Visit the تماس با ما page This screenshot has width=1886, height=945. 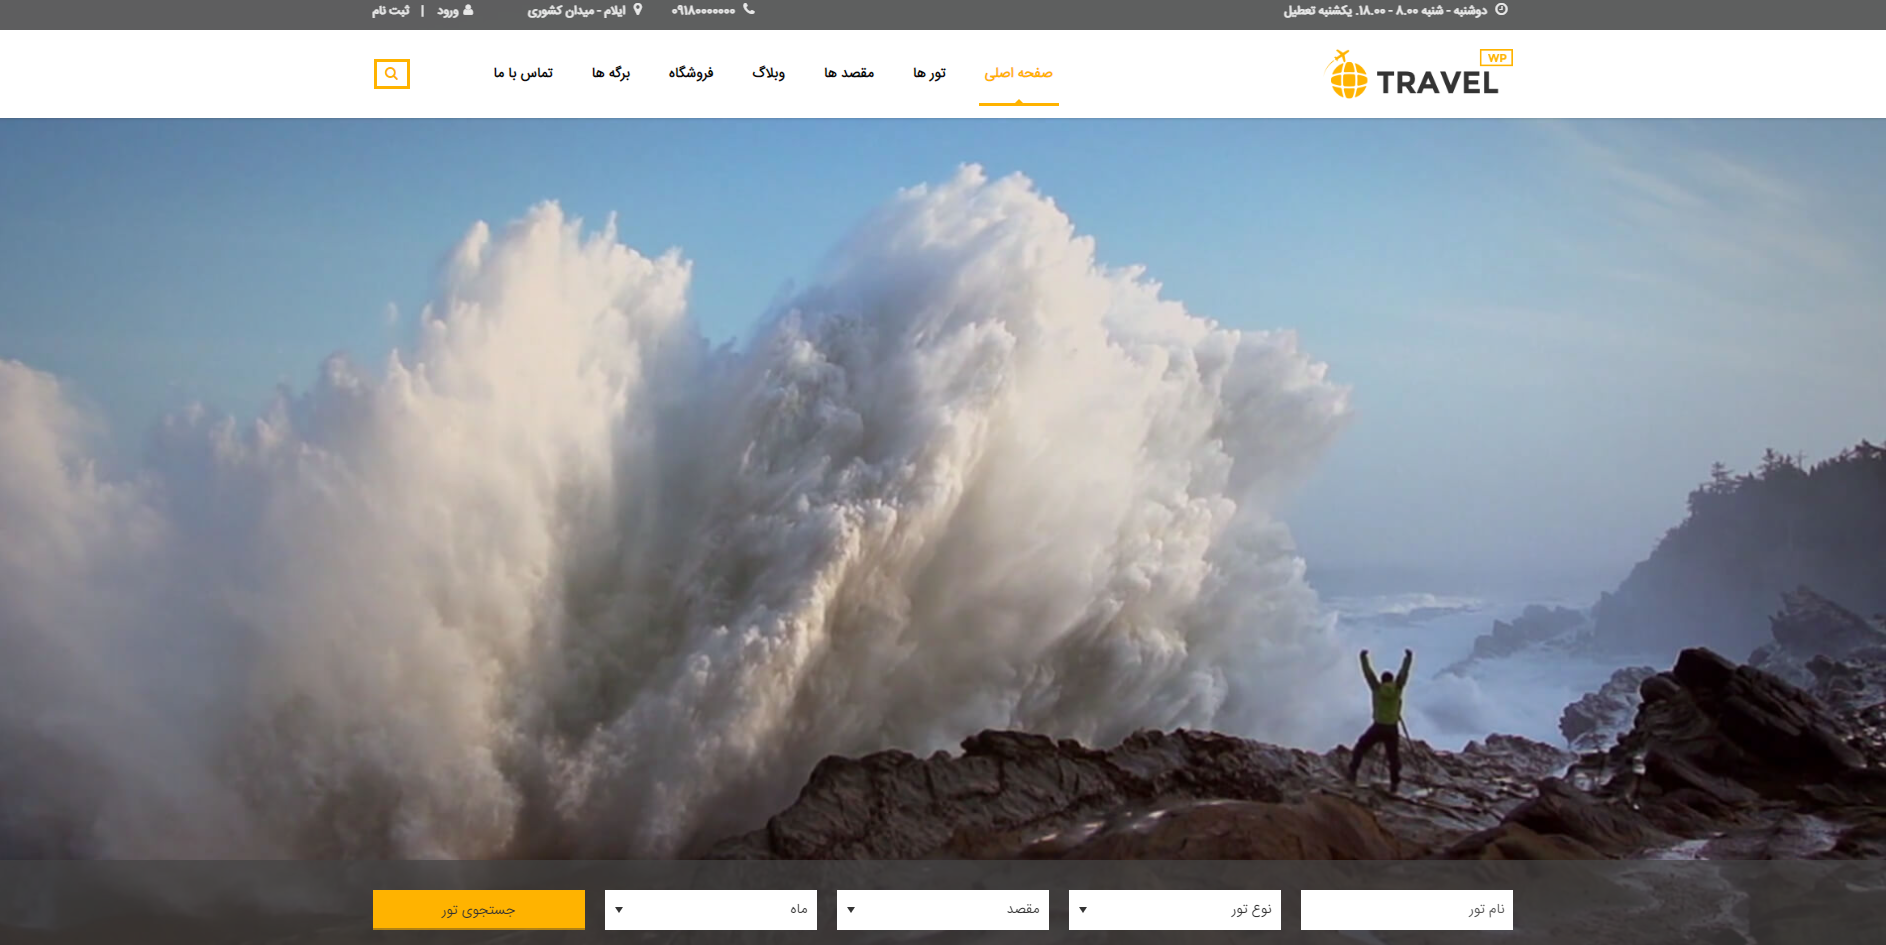point(523,73)
